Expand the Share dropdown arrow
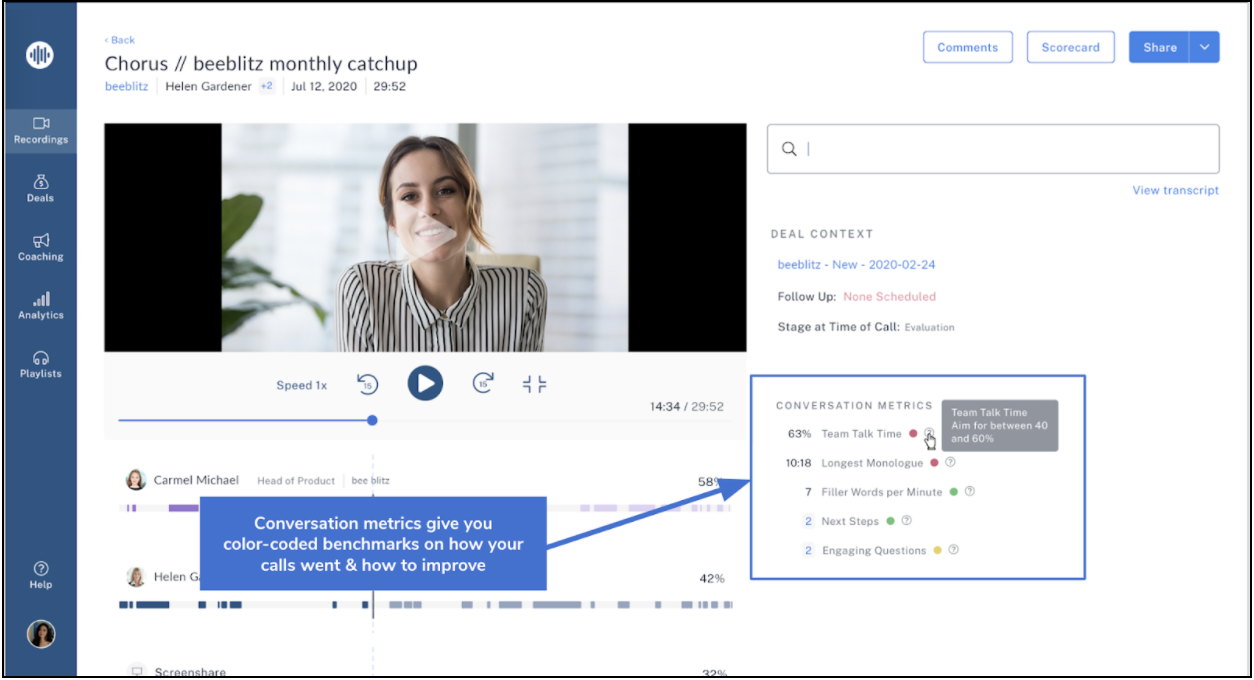1254x680 pixels. [x=1205, y=47]
